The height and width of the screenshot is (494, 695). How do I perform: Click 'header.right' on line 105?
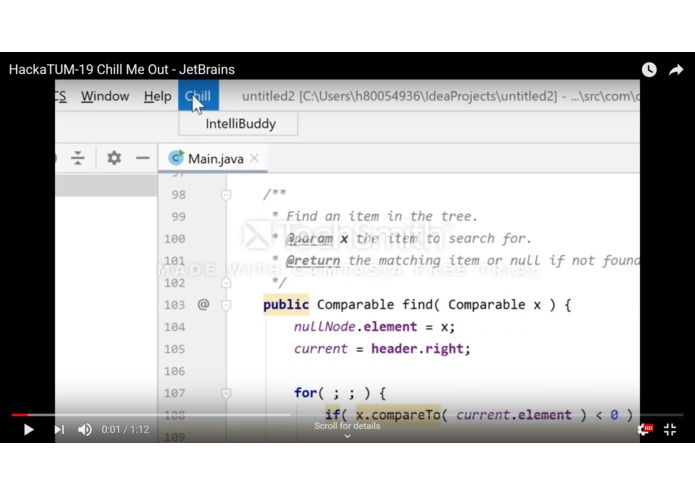point(417,349)
